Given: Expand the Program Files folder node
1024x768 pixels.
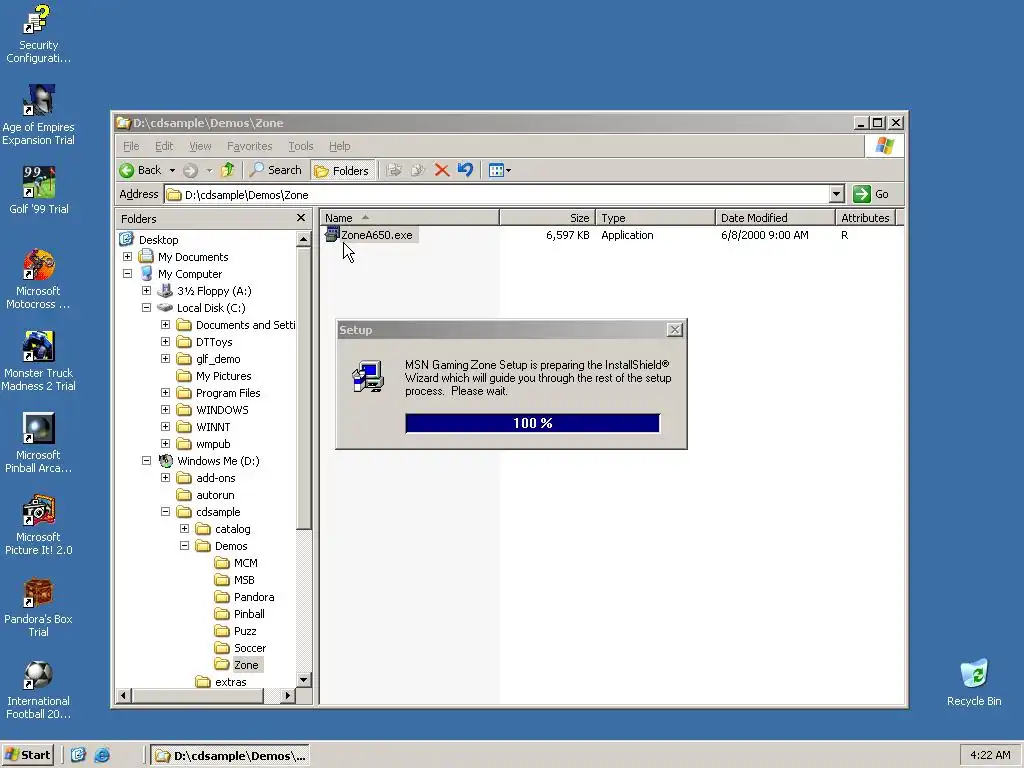Looking at the screenshot, I should click(x=166, y=392).
